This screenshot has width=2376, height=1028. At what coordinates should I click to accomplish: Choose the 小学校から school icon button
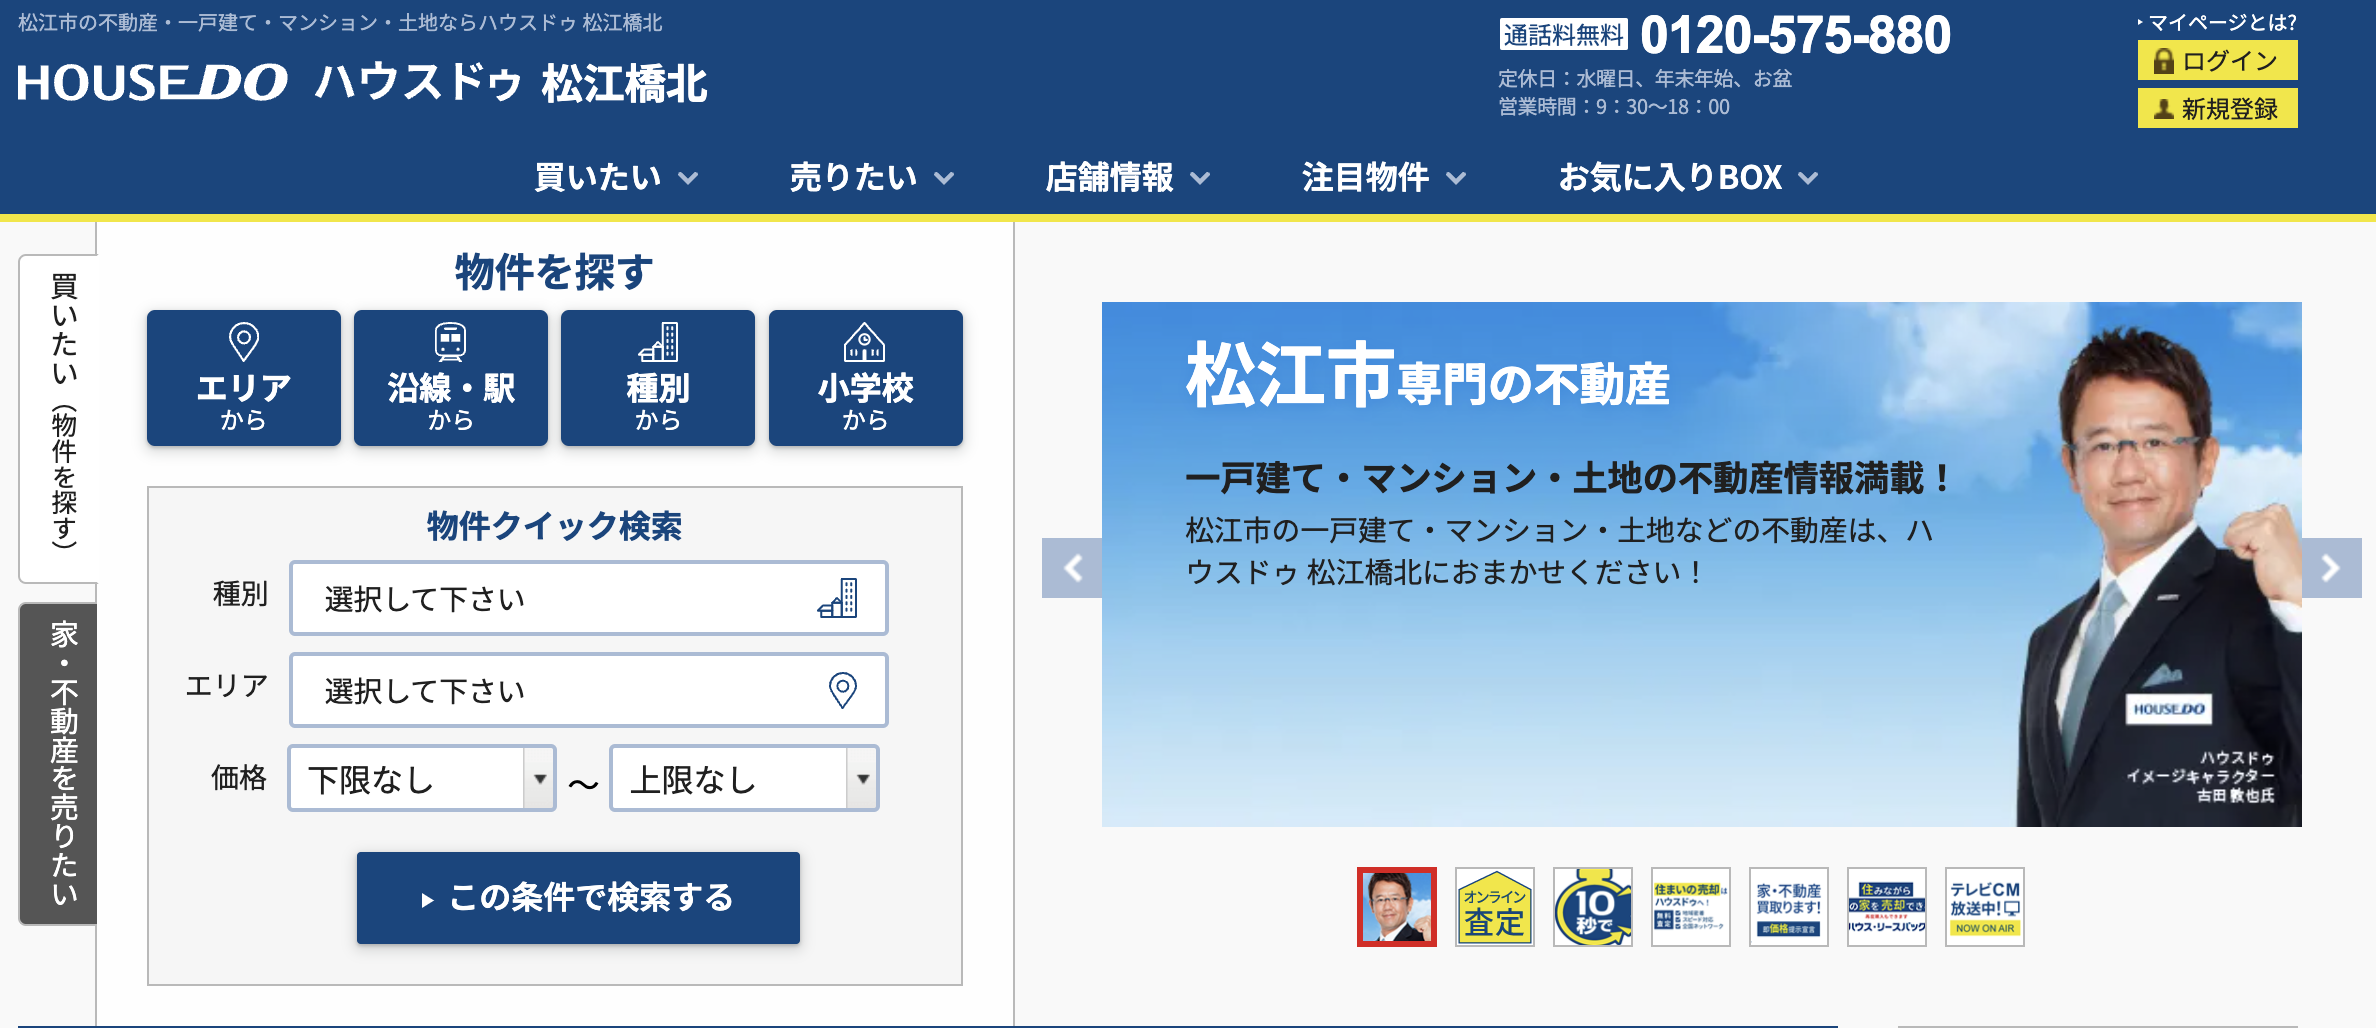click(865, 378)
